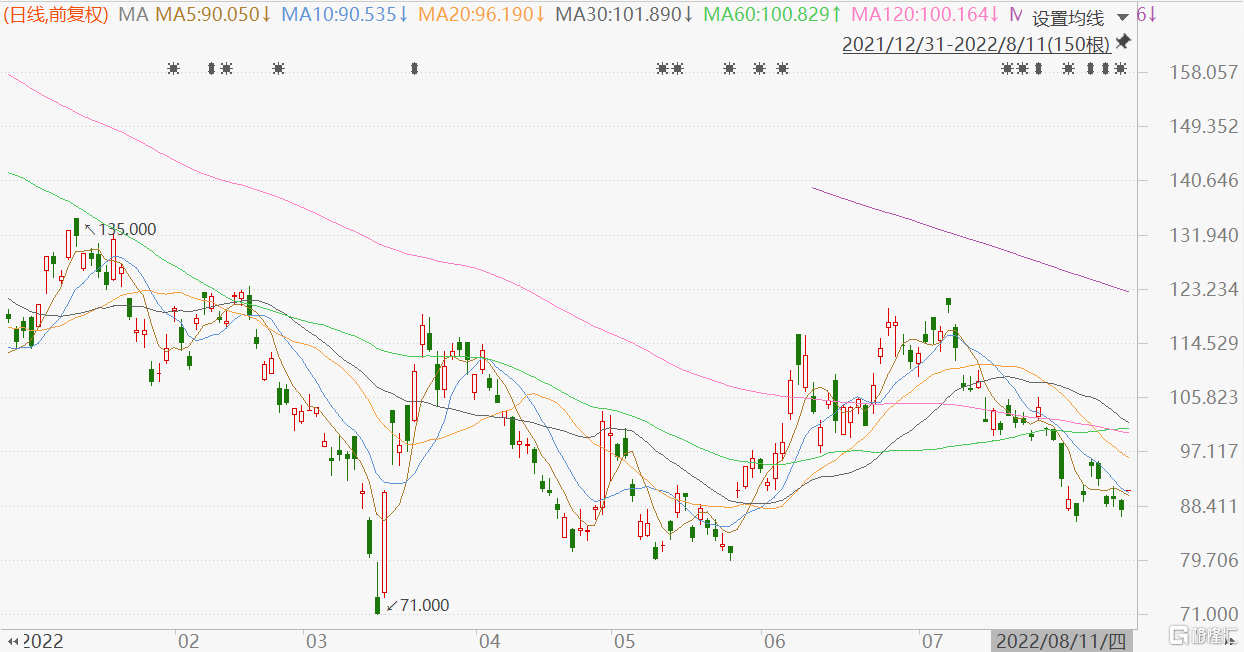Image resolution: width=1244 pixels, height=652 pixels.
Task: Click the MA30:101.890 indicator label
Action: 625,15
